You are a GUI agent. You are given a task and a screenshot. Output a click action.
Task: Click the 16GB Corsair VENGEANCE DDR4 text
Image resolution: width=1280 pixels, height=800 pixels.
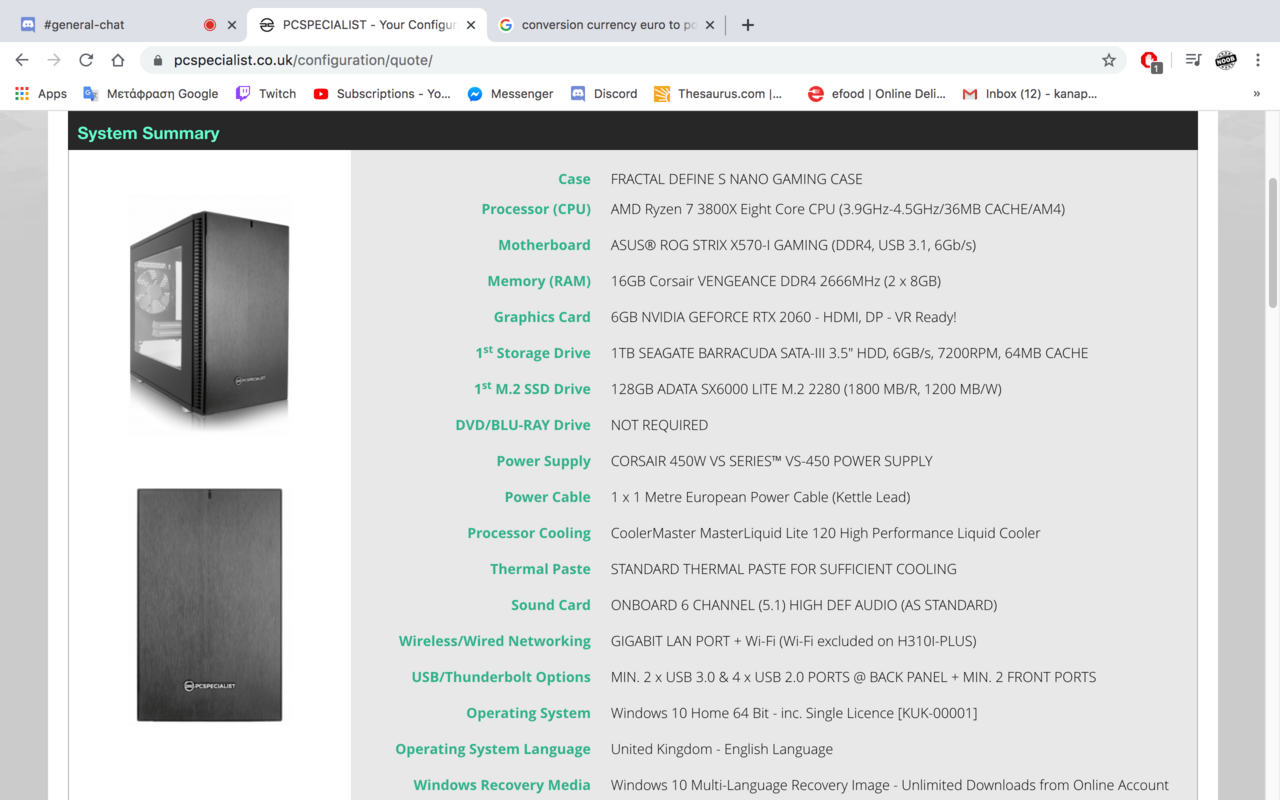776,281
